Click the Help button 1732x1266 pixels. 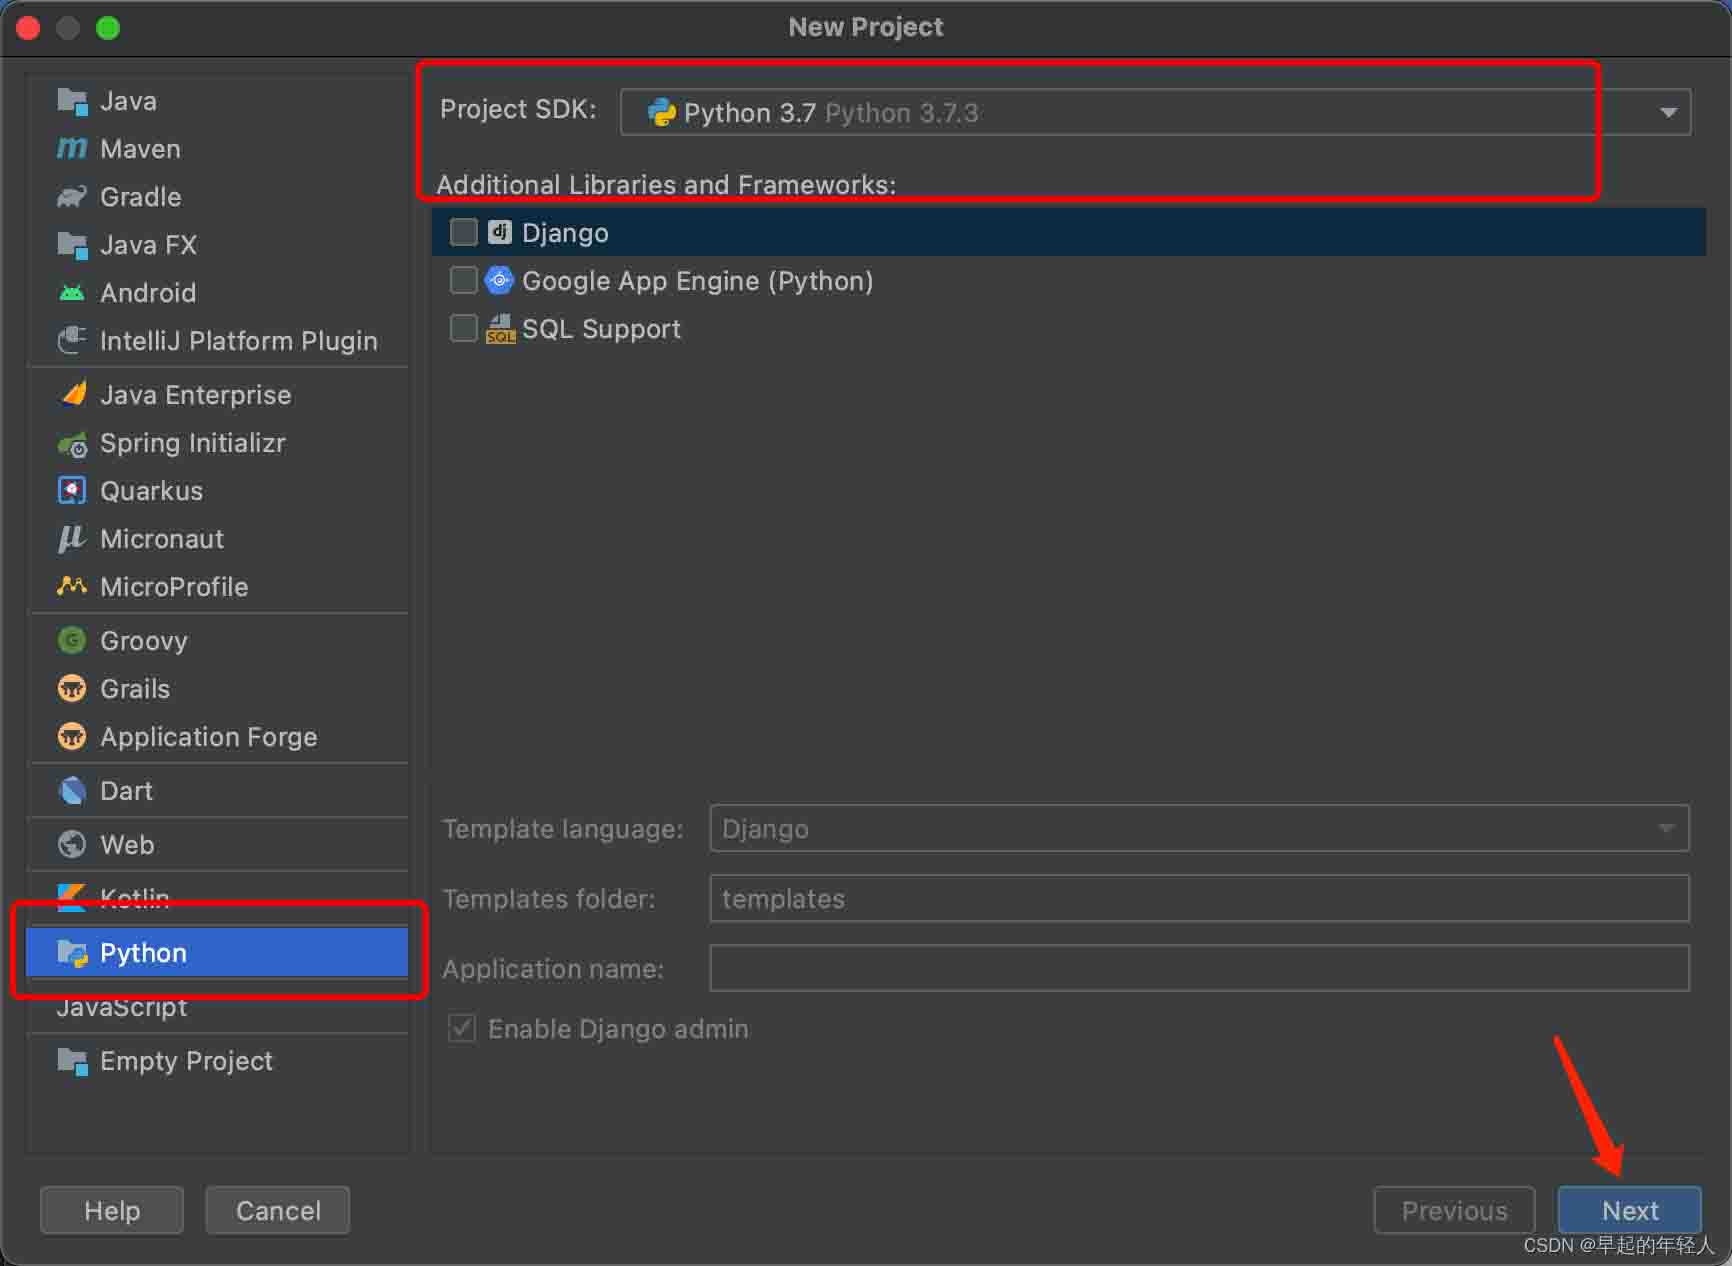[x=112, y=1211]
